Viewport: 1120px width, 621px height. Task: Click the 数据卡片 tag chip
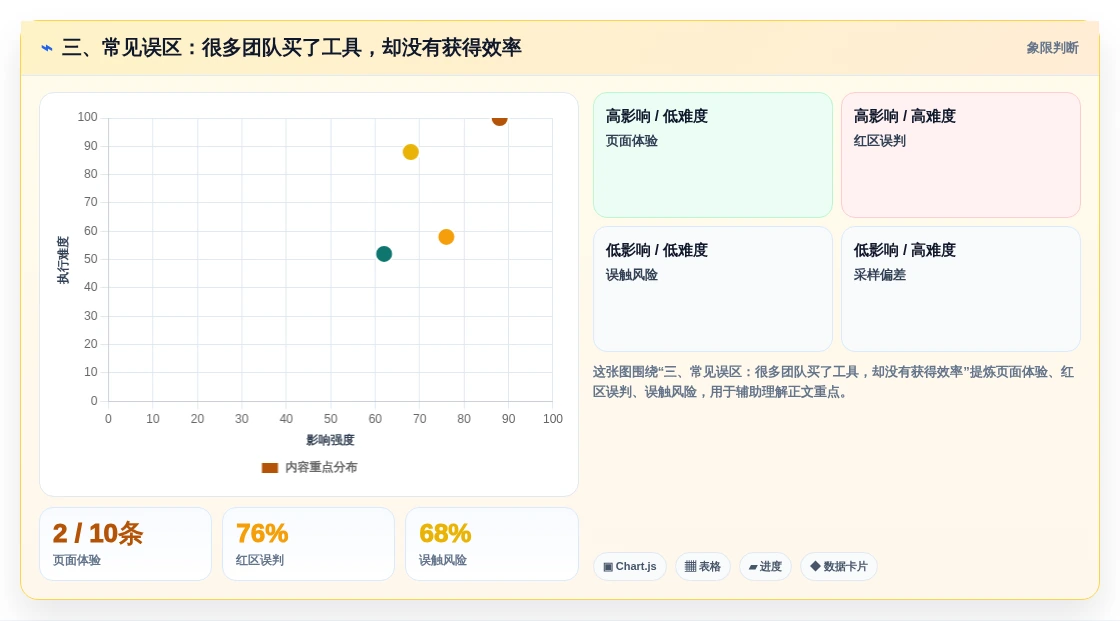click(x=839, y=567)
